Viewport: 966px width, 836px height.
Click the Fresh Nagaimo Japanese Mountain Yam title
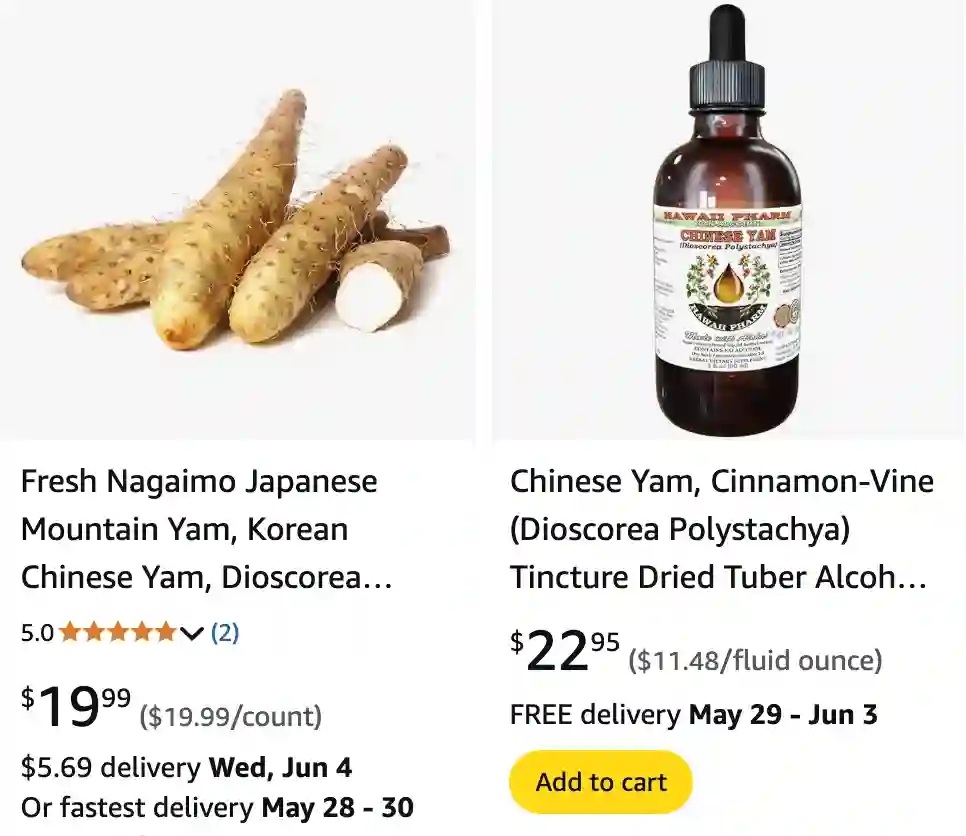point(207,529)
